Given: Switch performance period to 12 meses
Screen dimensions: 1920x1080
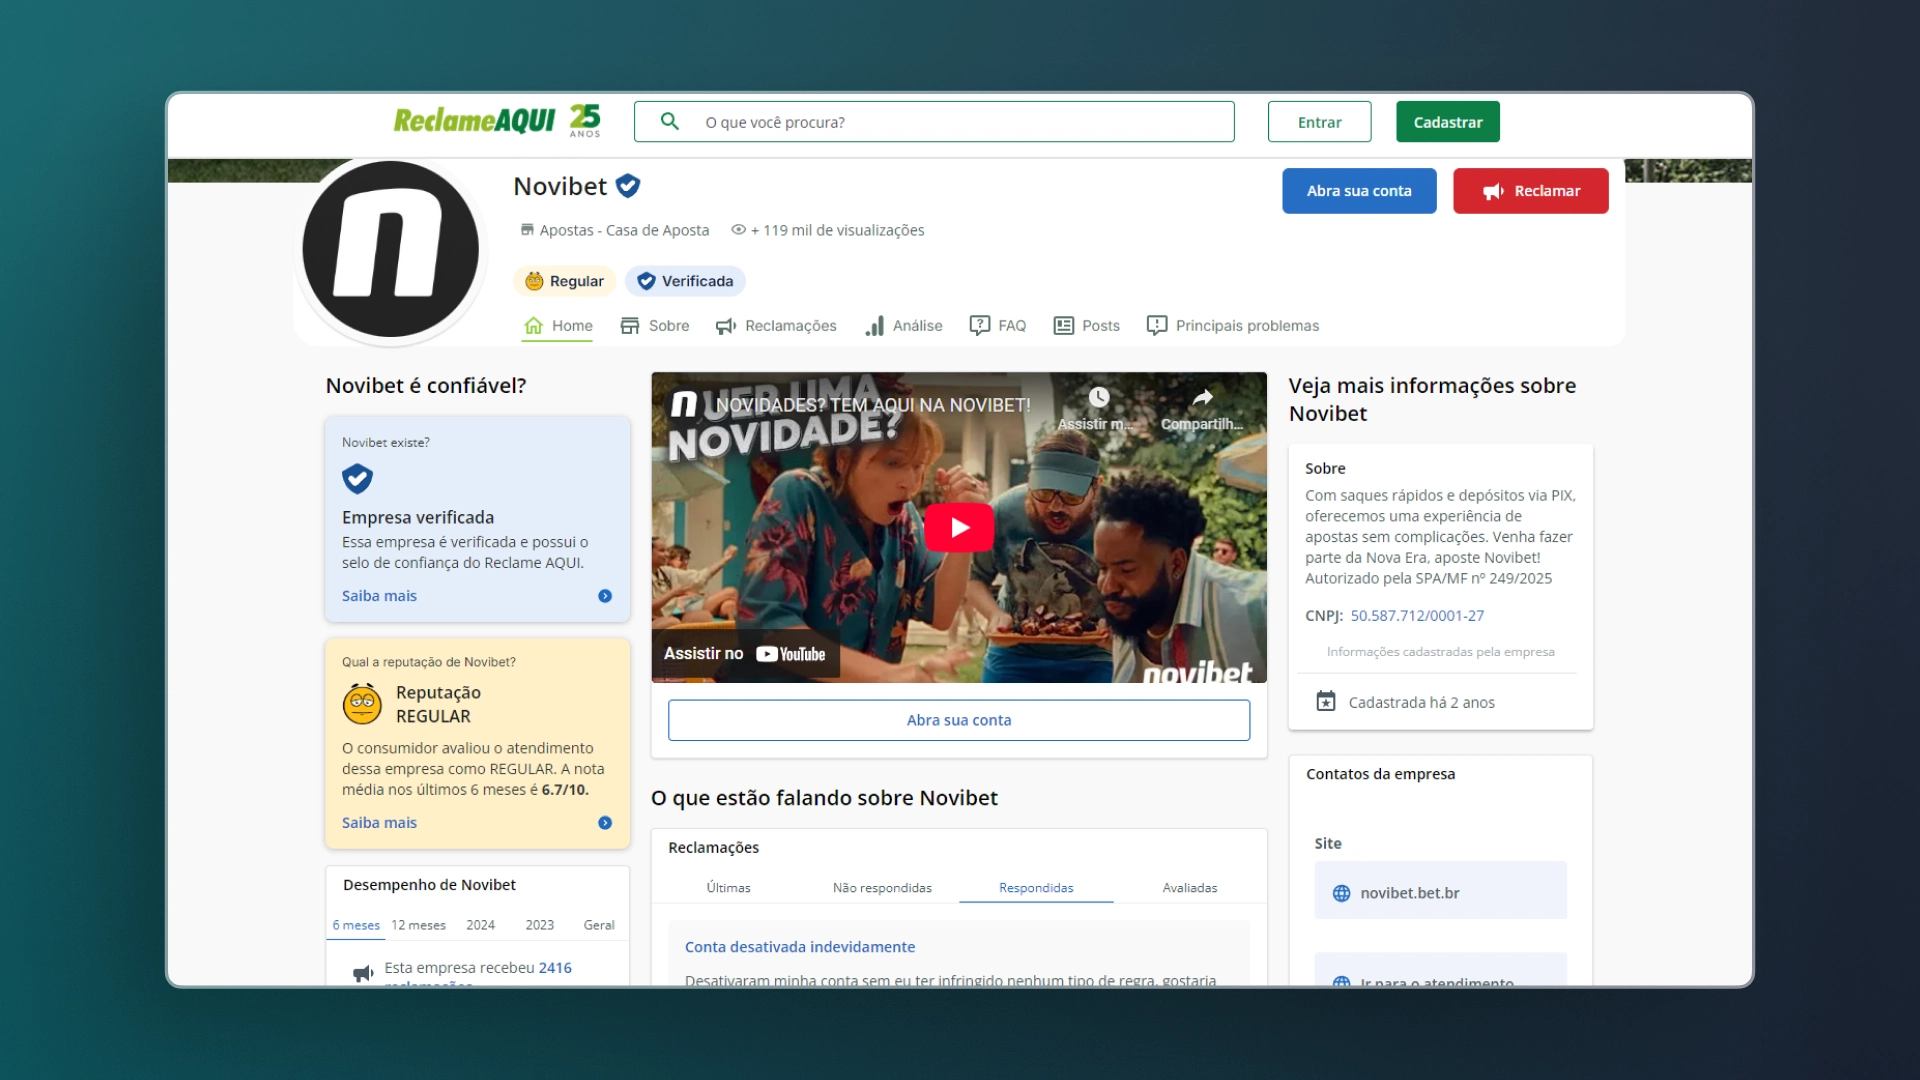Looking at the screenshot, I should point(417,925).
